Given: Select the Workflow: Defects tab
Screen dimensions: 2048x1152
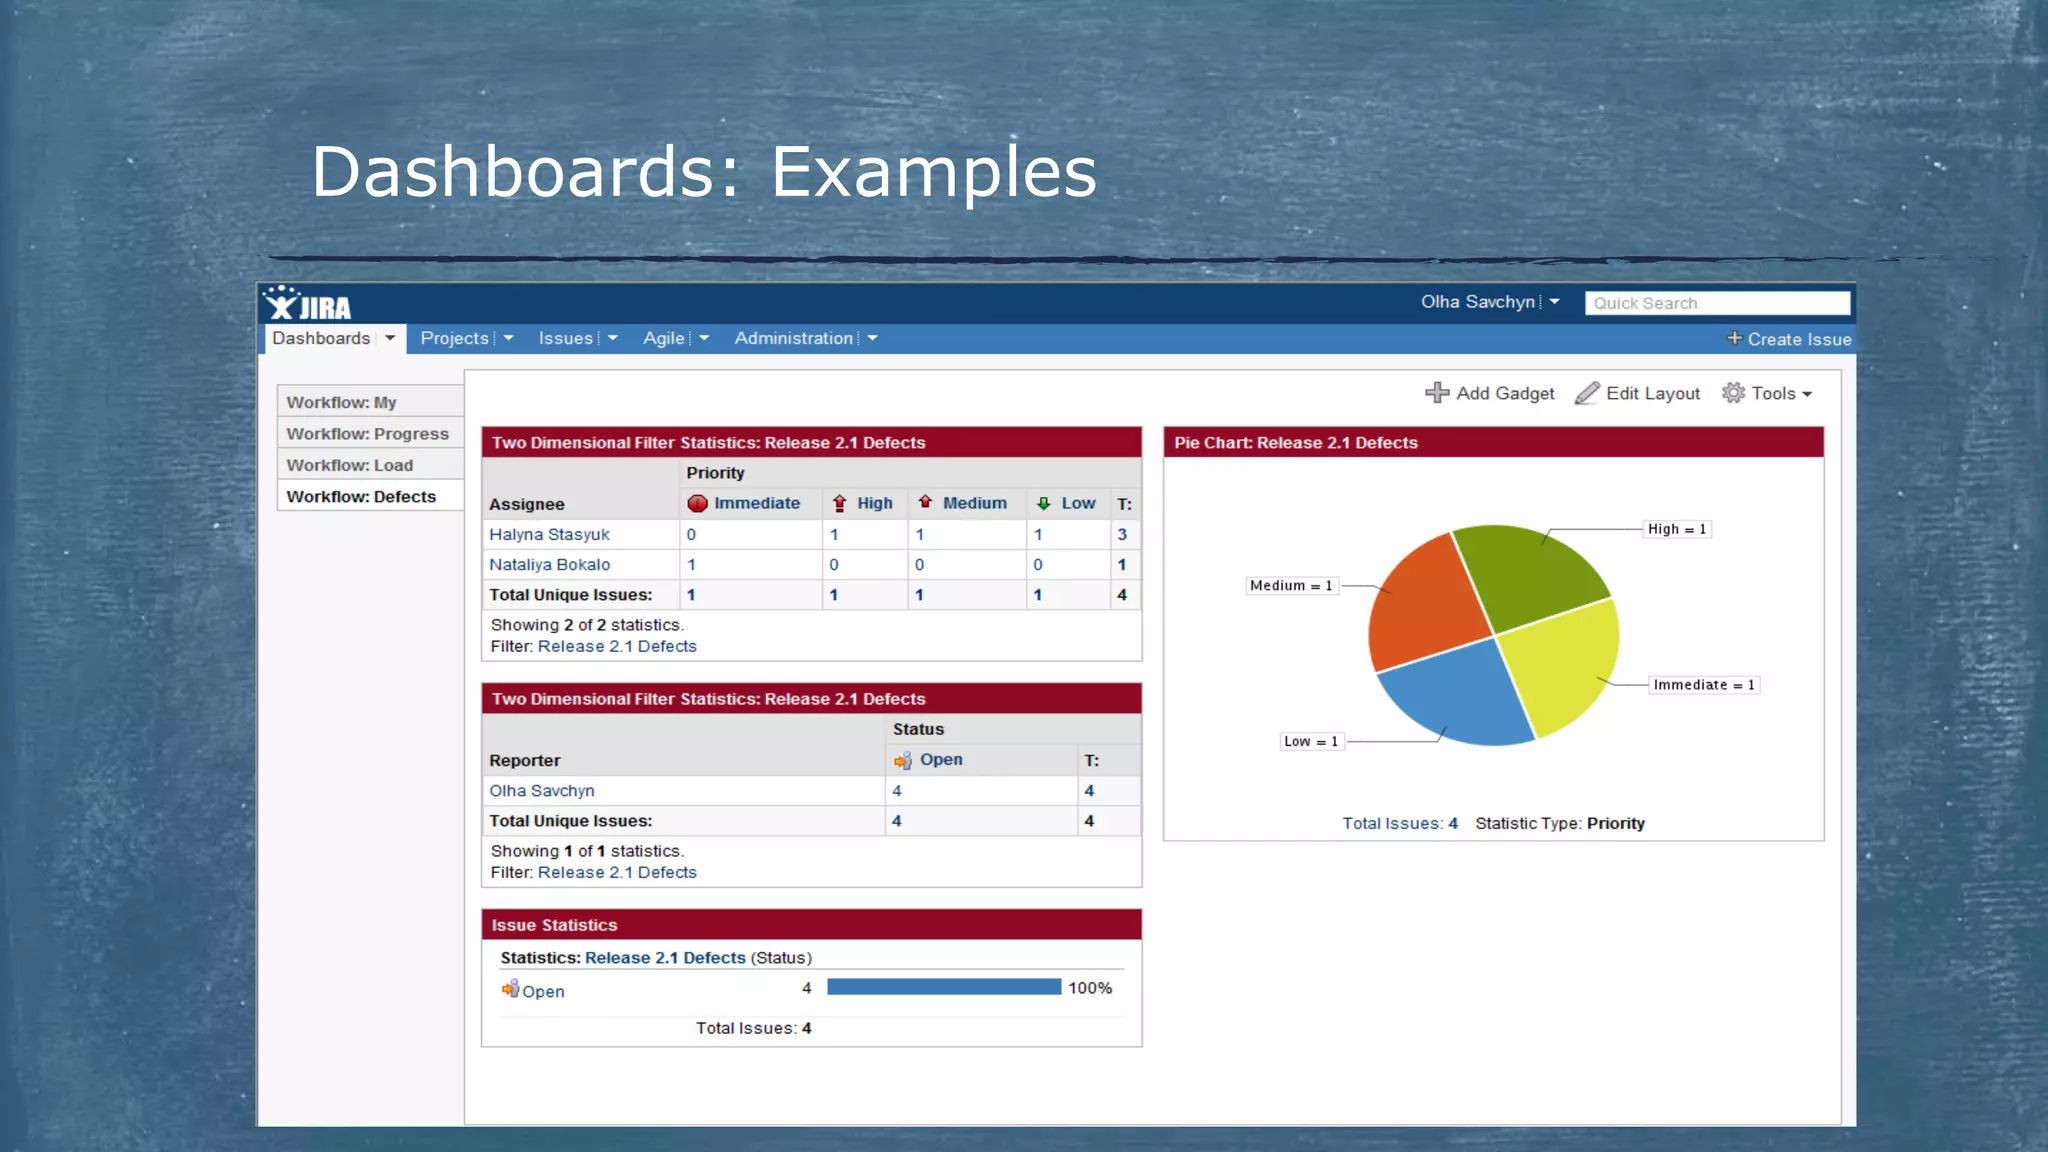Looking at the screenshot, I should click(x=370, y=496).
